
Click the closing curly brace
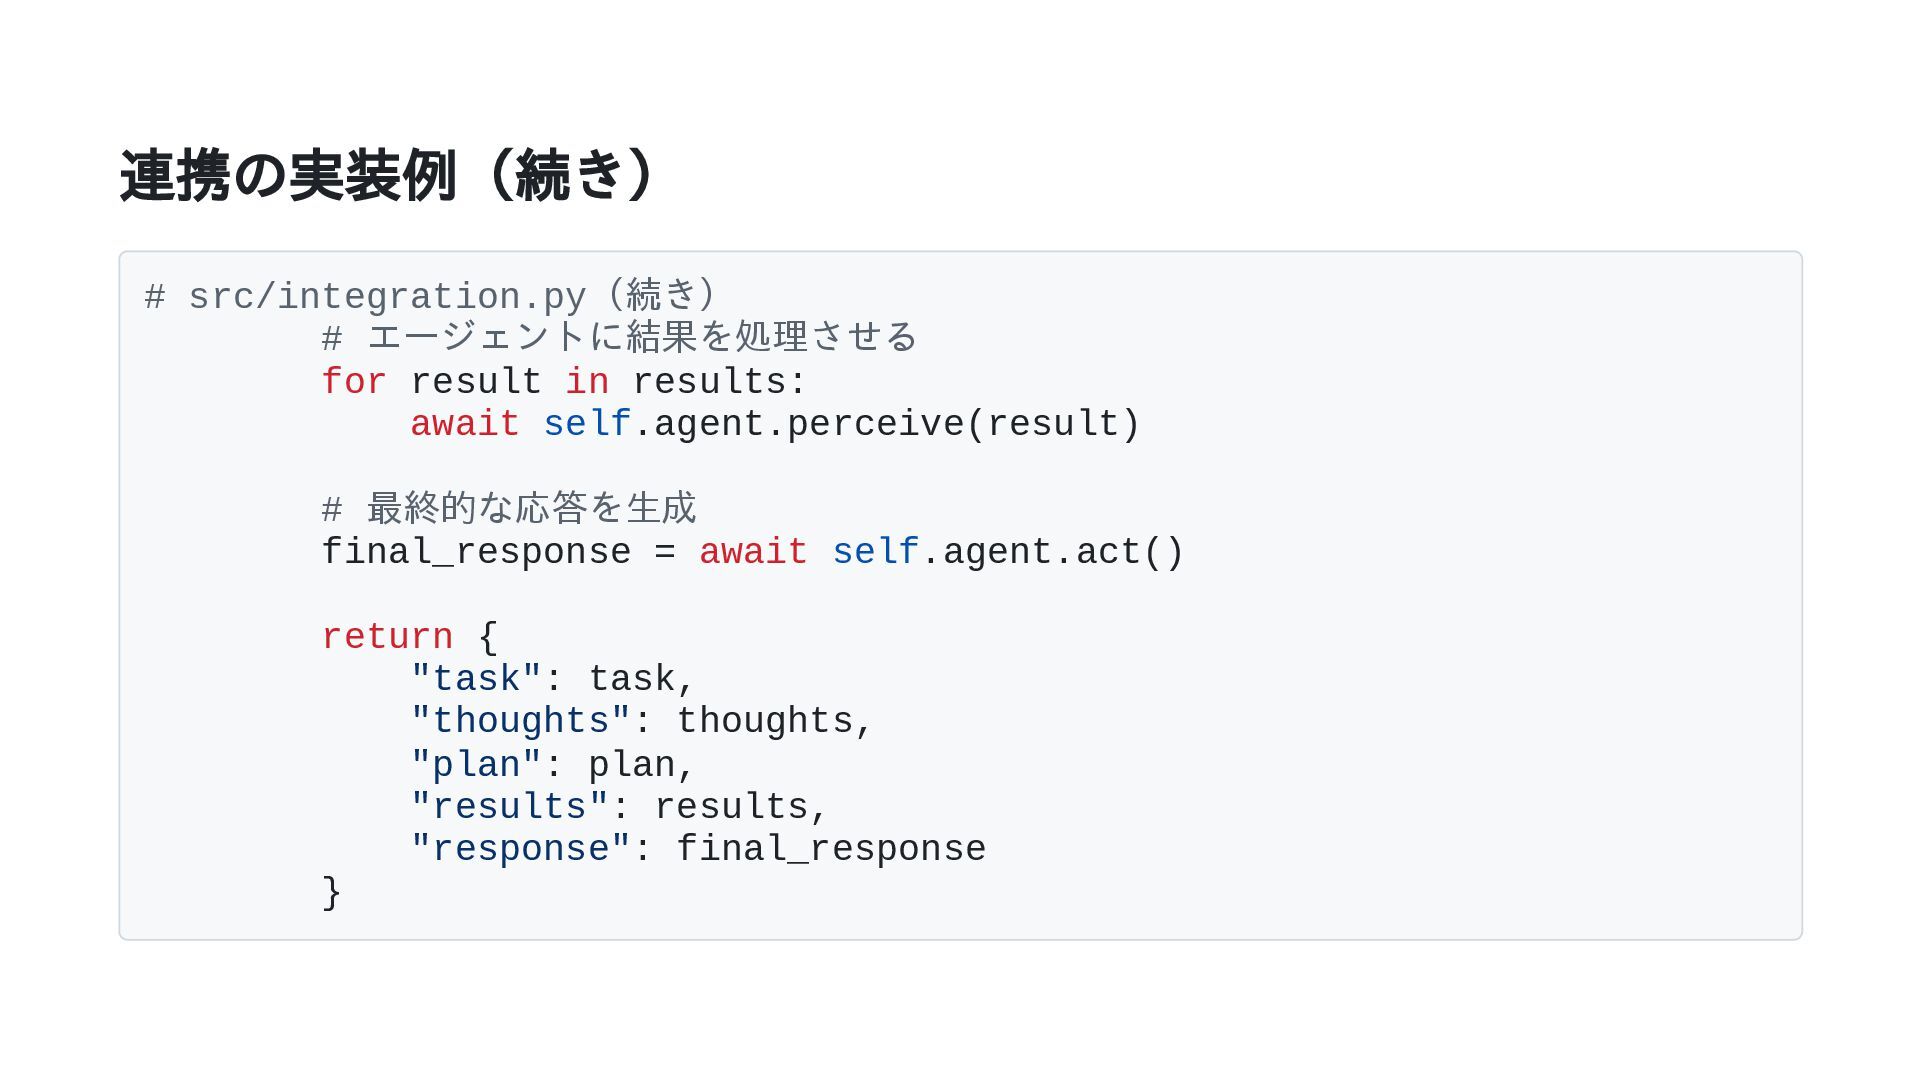(332, 892)
